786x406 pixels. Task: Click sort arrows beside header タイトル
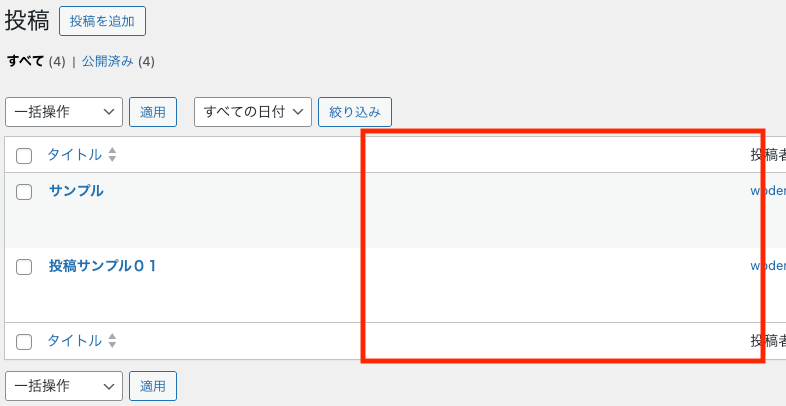[x=112, y=155]
